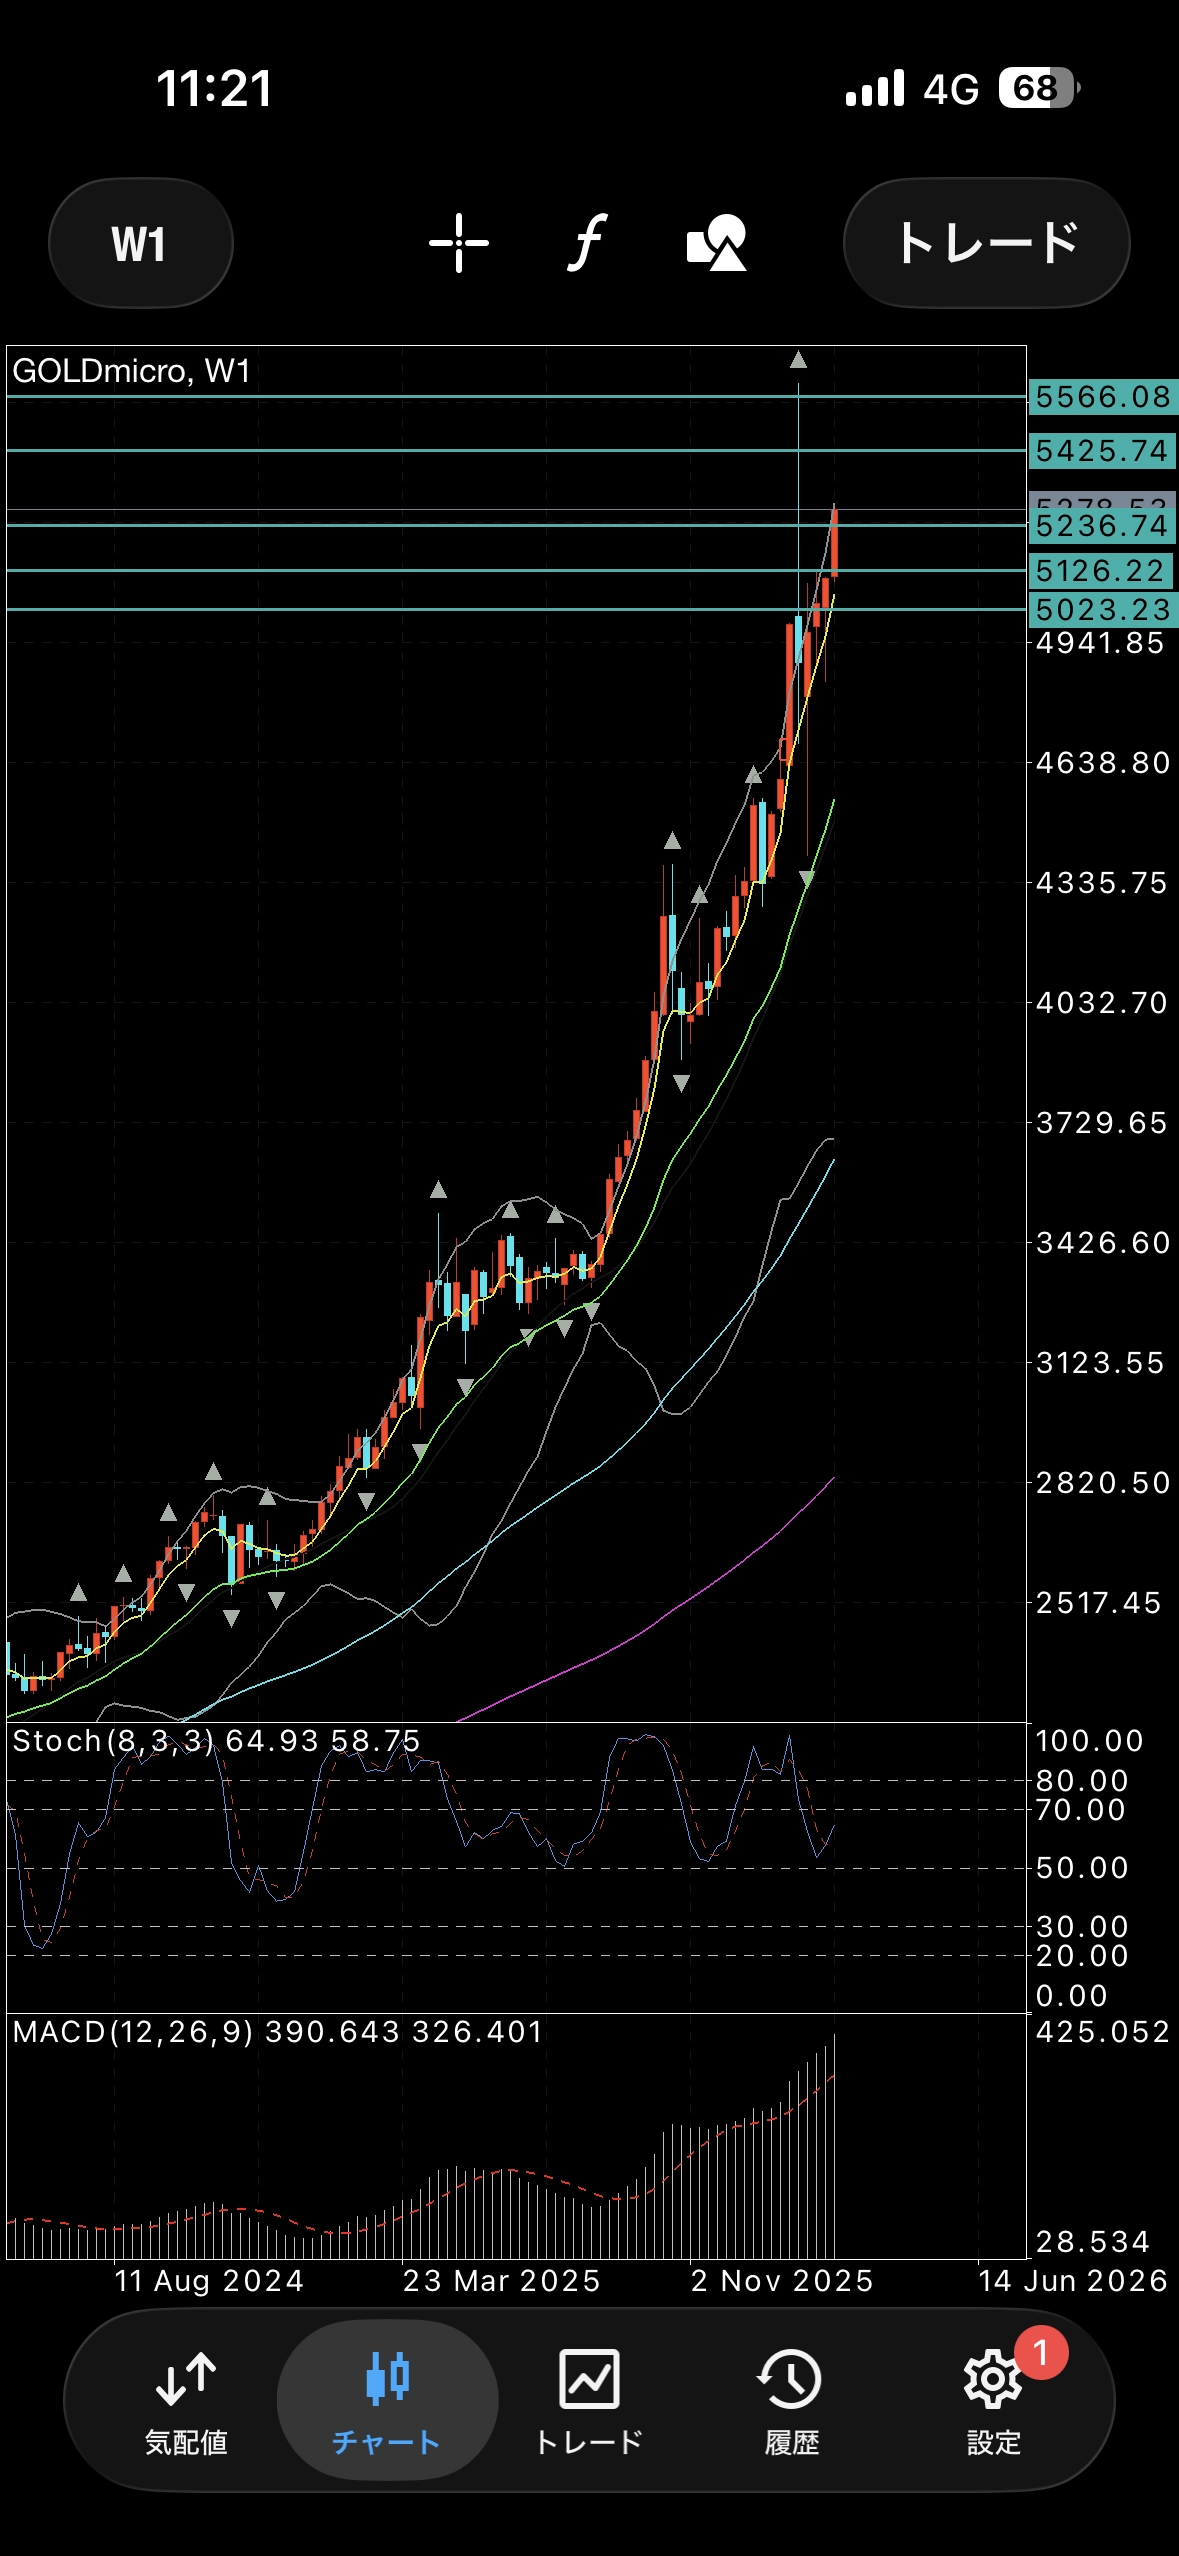
Task: Open the drawing objects shapes icon
Action: (716, 243)
